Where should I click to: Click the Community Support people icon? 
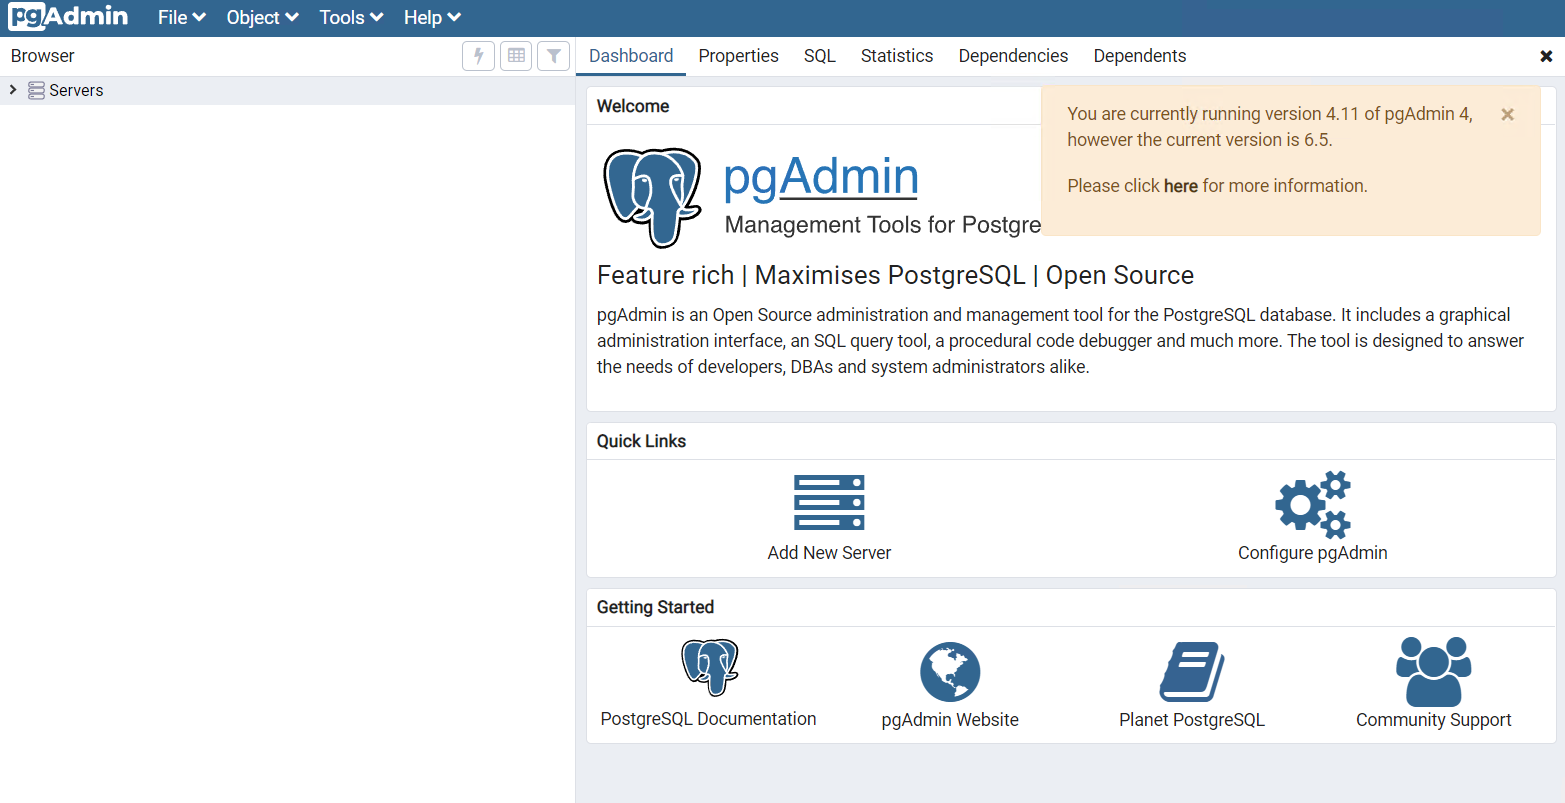click(x=1434, y=672)
